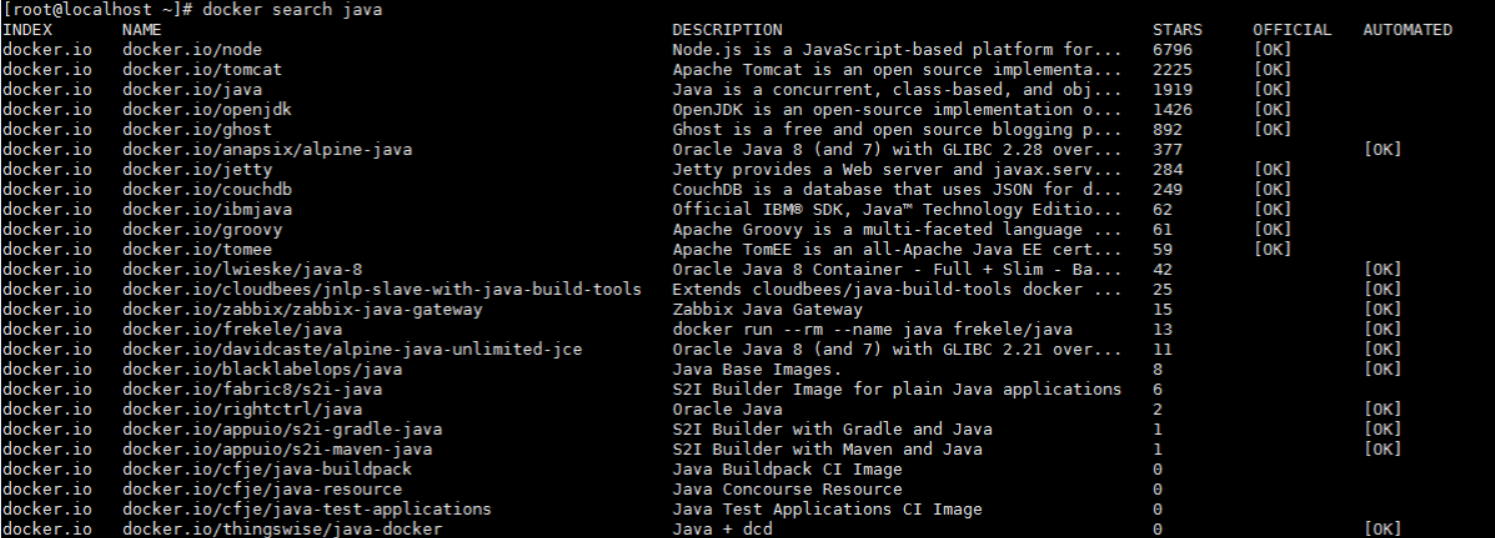Screen dimensions: 1495x538
Task: Select the DESCRIPTION column header
Action: pyautogui.click(x=727, y=29)
